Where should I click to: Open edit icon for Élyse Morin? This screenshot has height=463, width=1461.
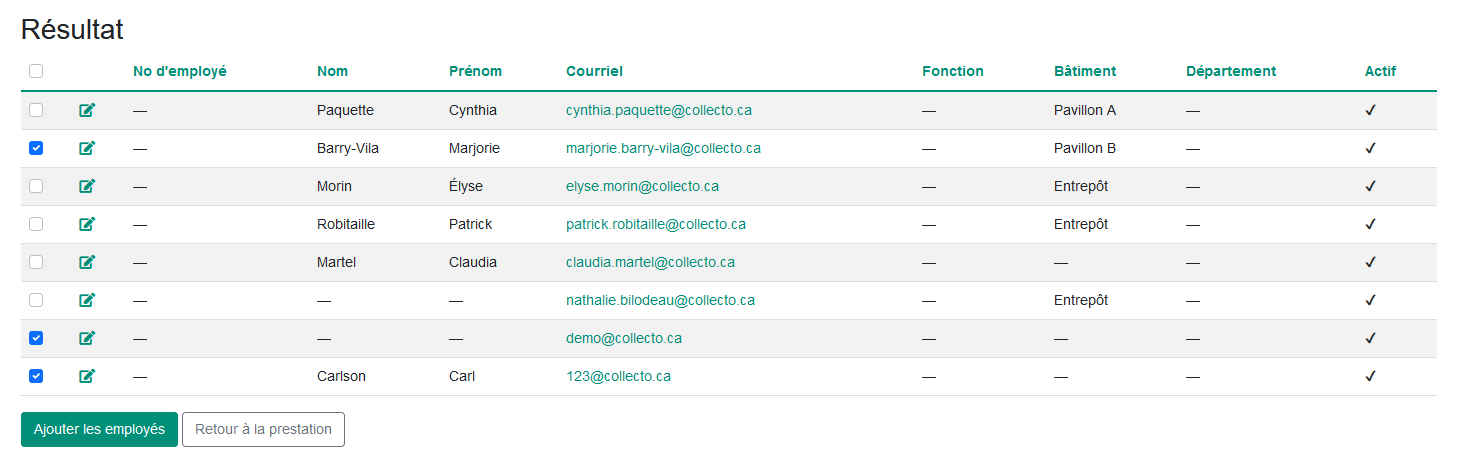pos(87,186)
